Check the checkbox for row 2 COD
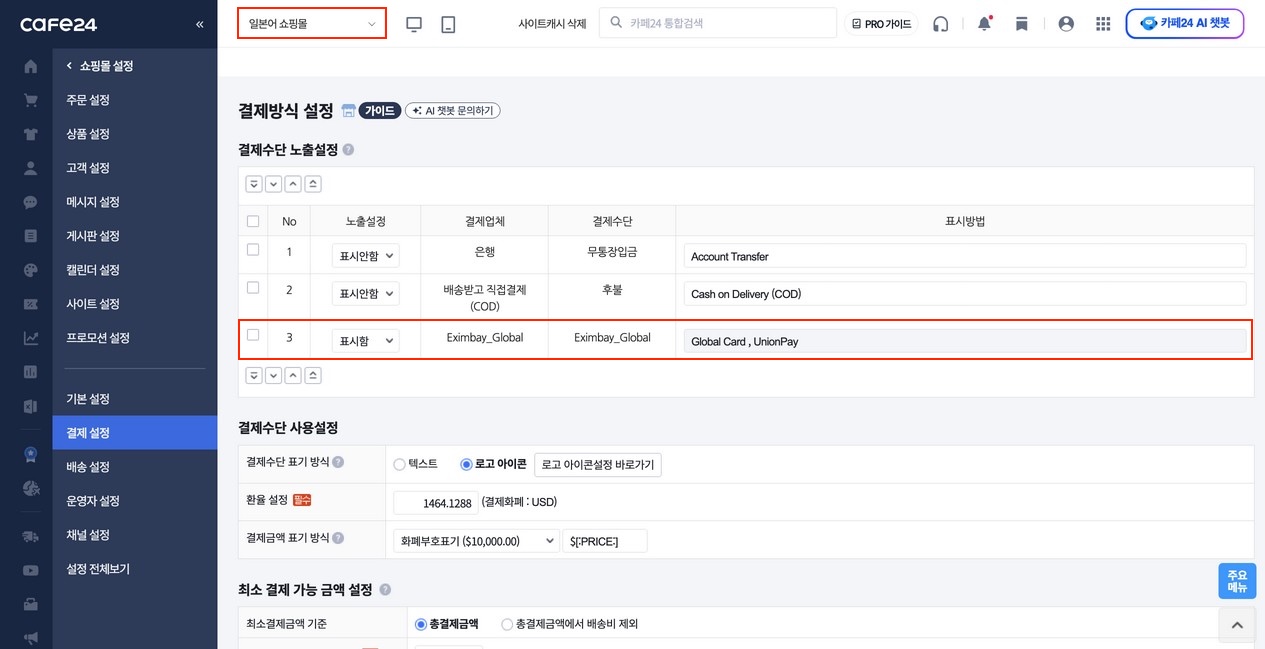This screenshot has height=649, width=1265. pos(253,287)
